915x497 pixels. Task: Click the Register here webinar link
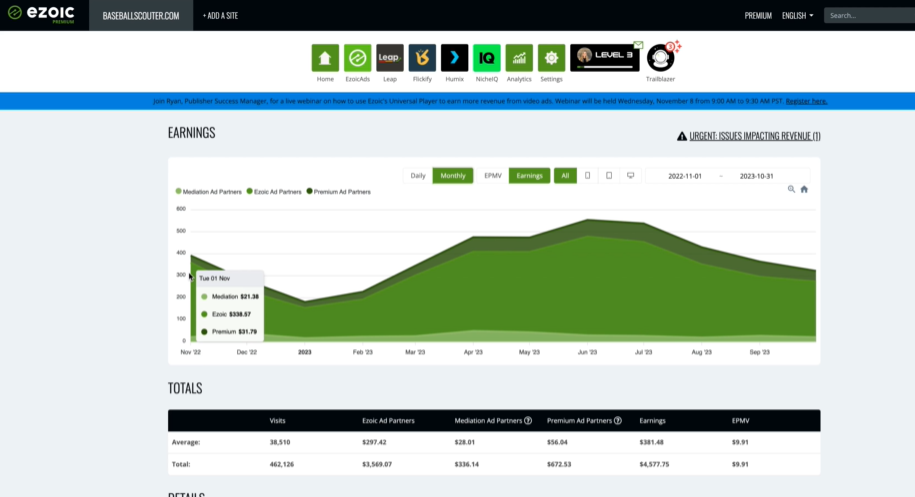click(806, 101)
